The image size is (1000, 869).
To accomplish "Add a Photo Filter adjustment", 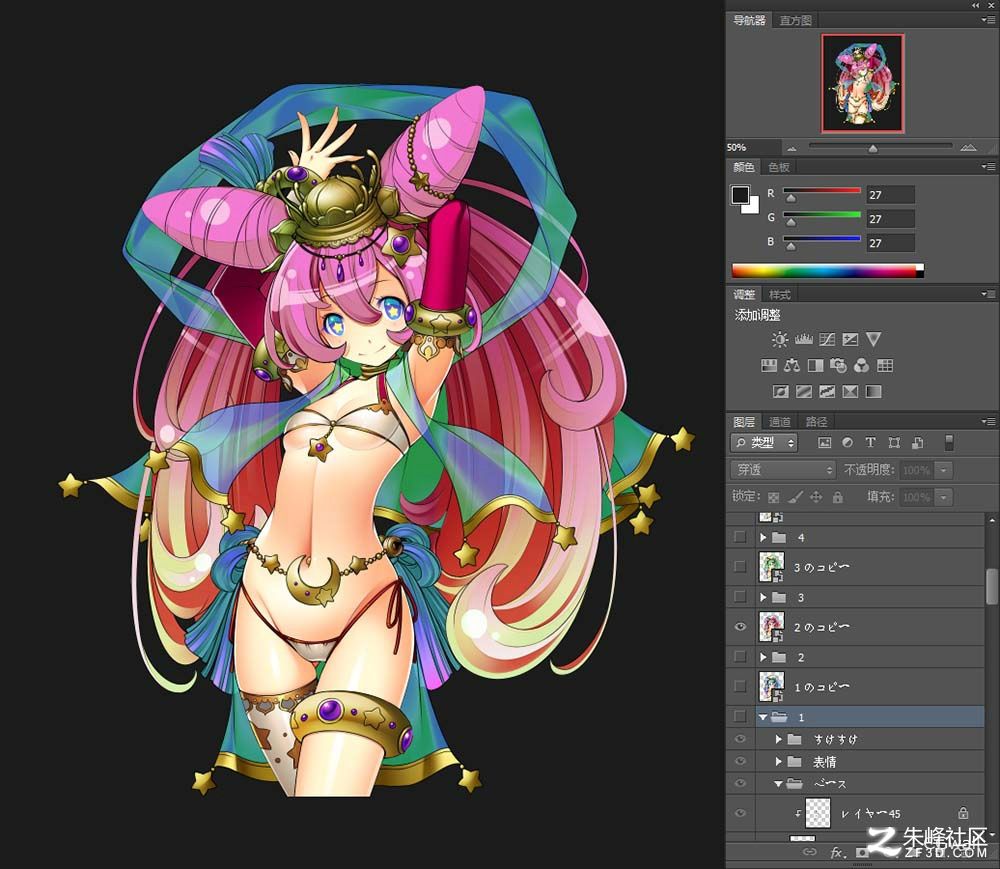I will click(838, 365).
